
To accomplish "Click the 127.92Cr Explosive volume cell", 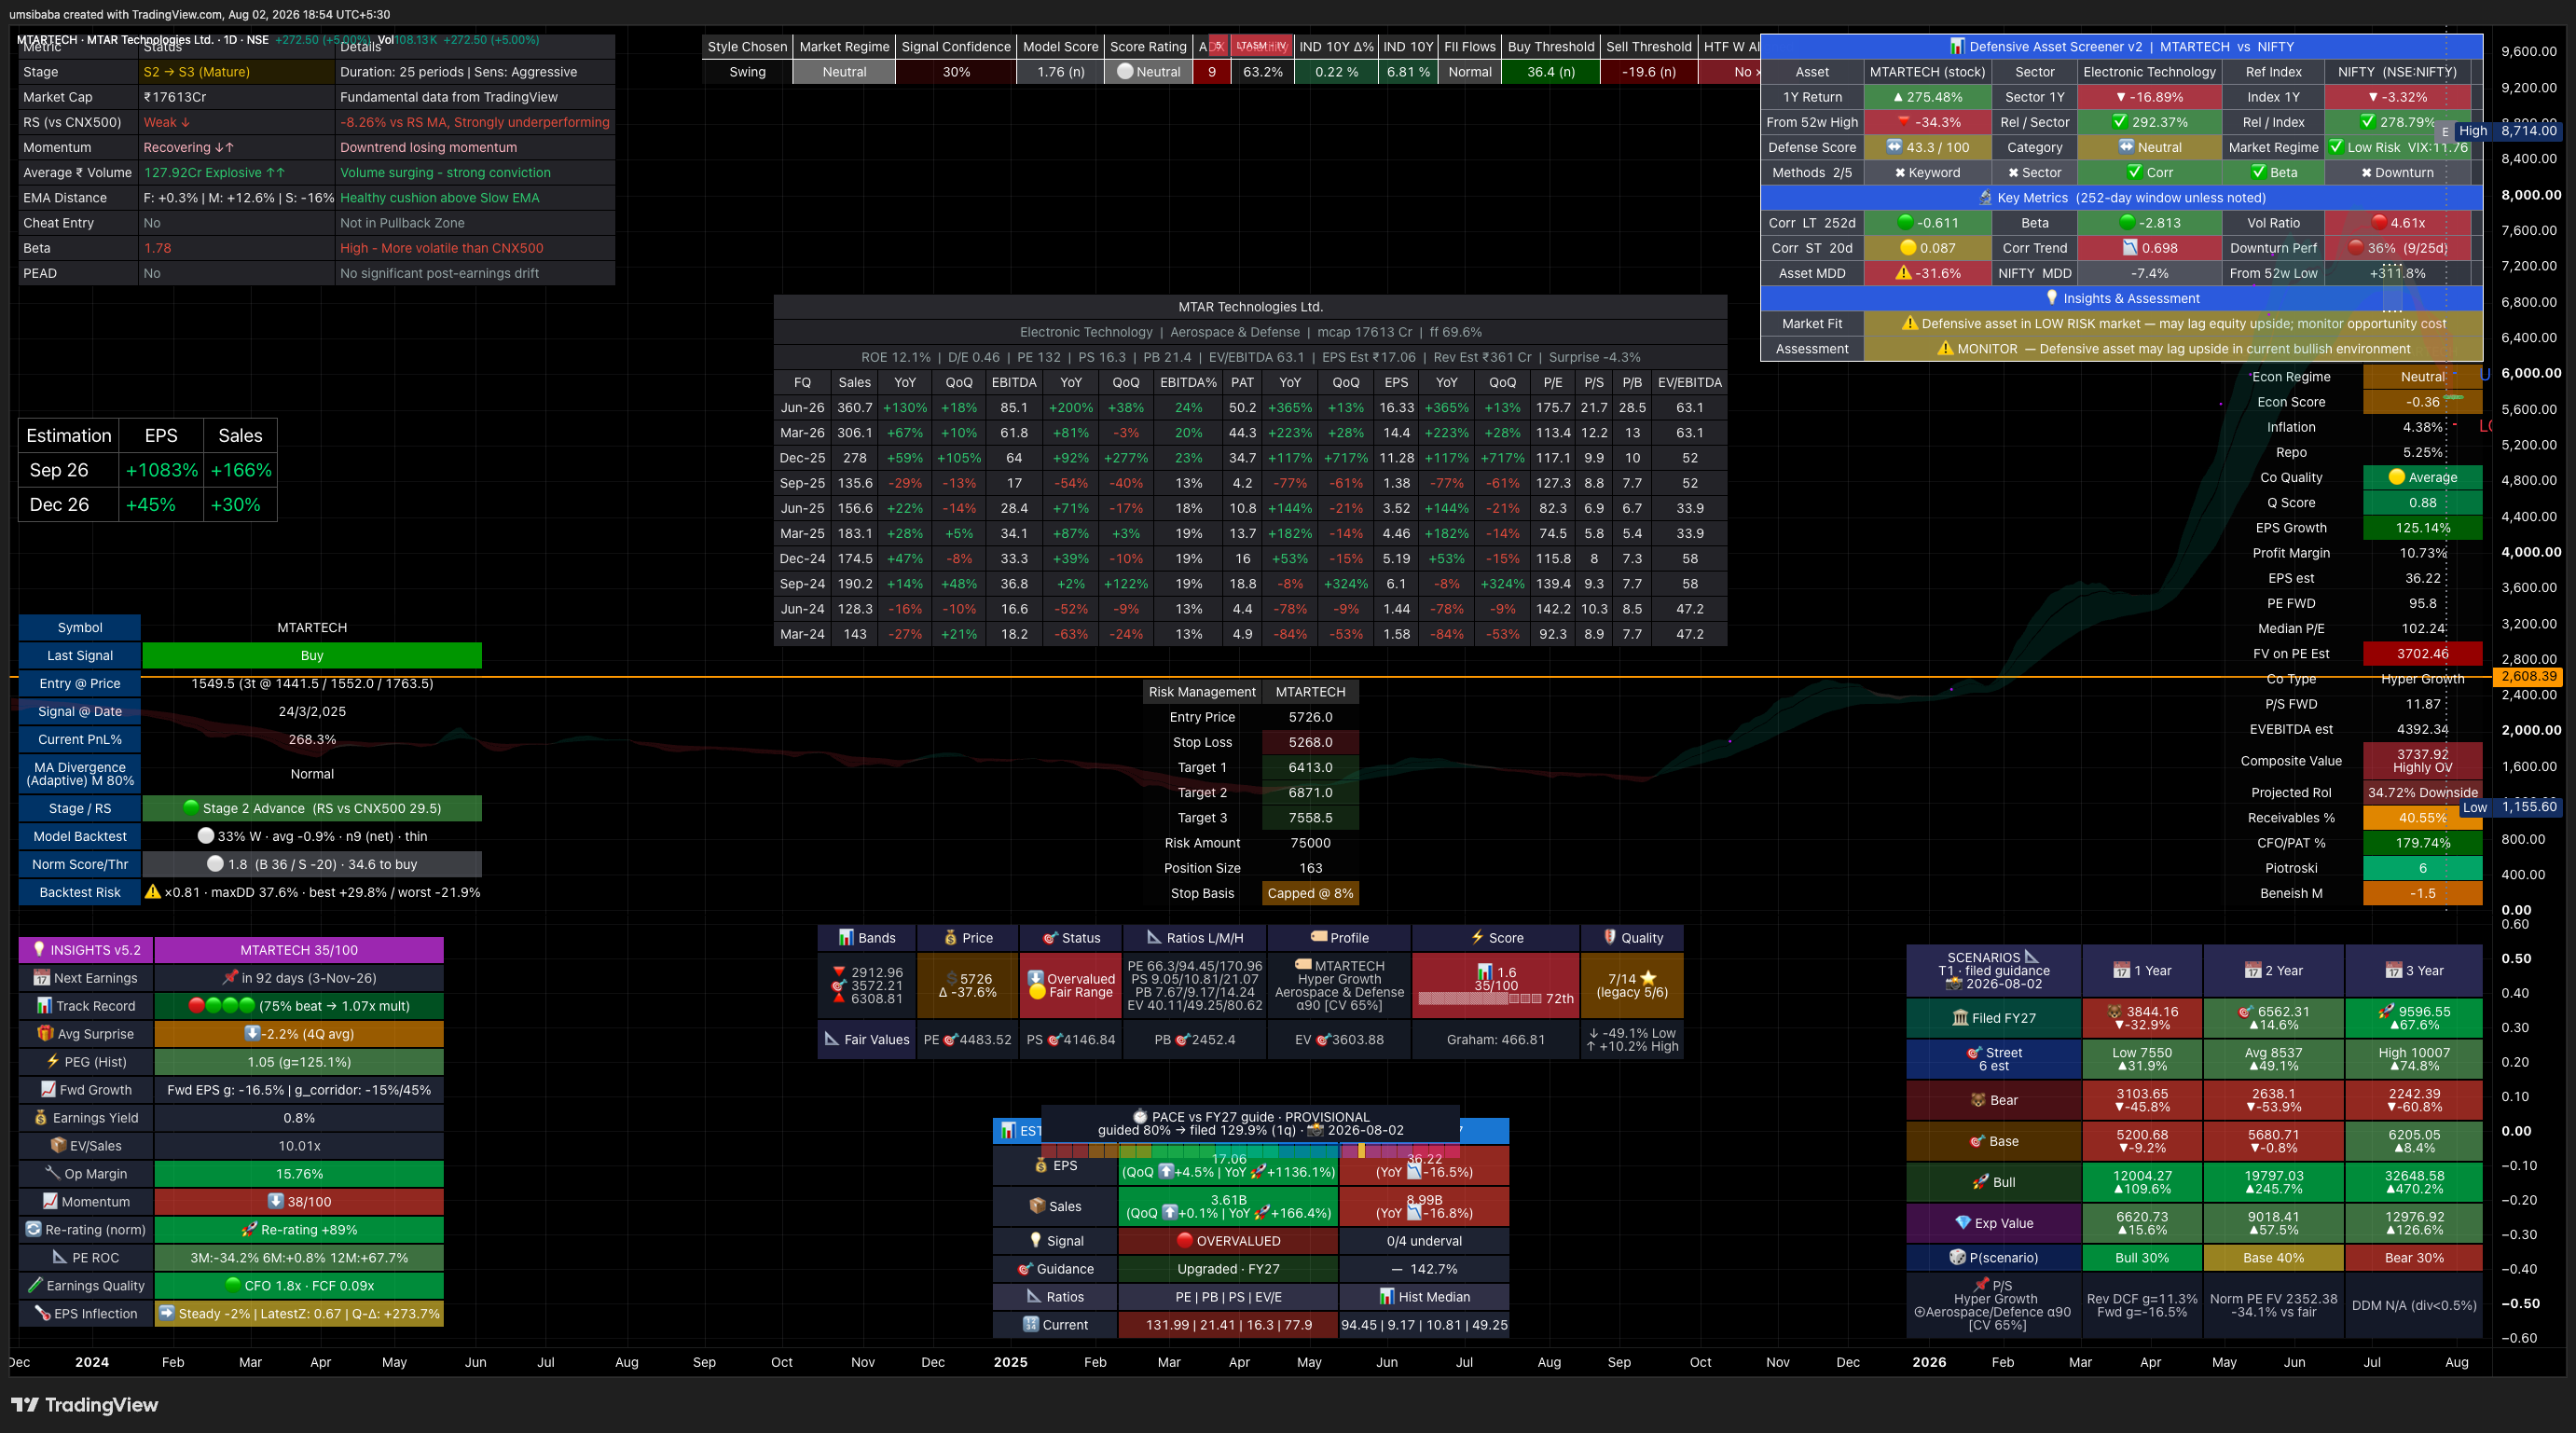I will 237,173.
